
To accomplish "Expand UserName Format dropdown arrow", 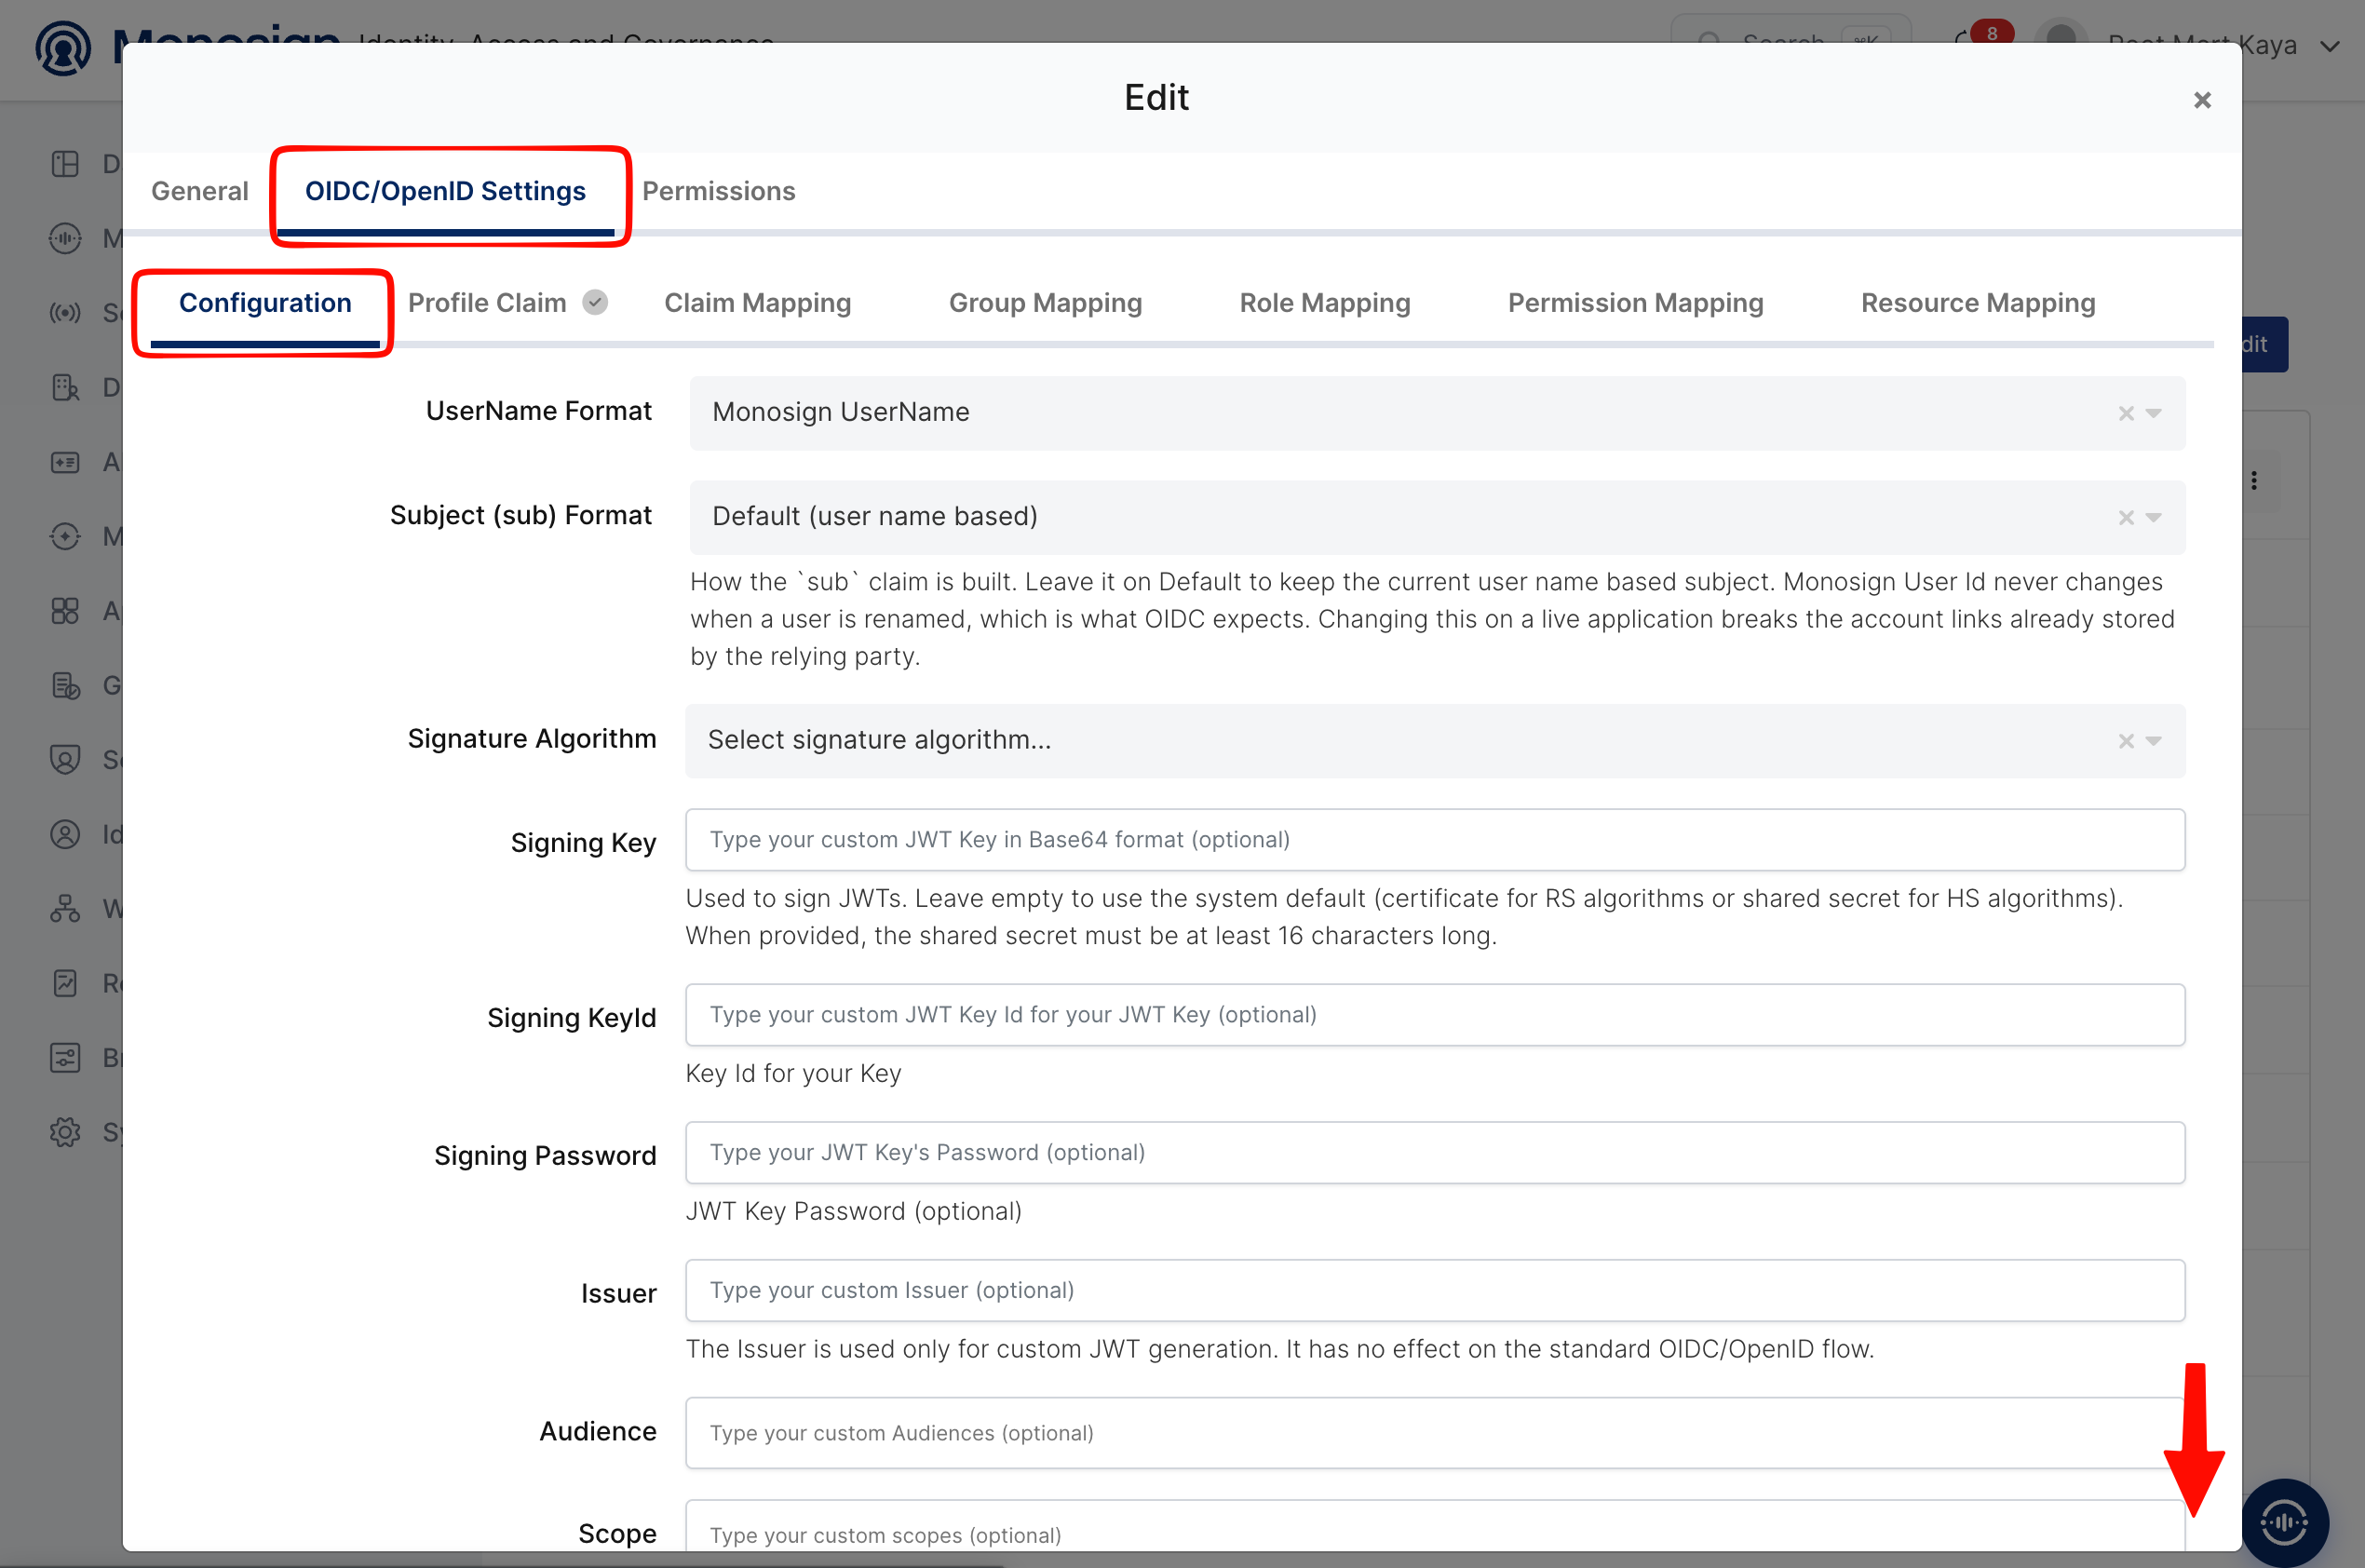I will click(x=2153, y=413).
